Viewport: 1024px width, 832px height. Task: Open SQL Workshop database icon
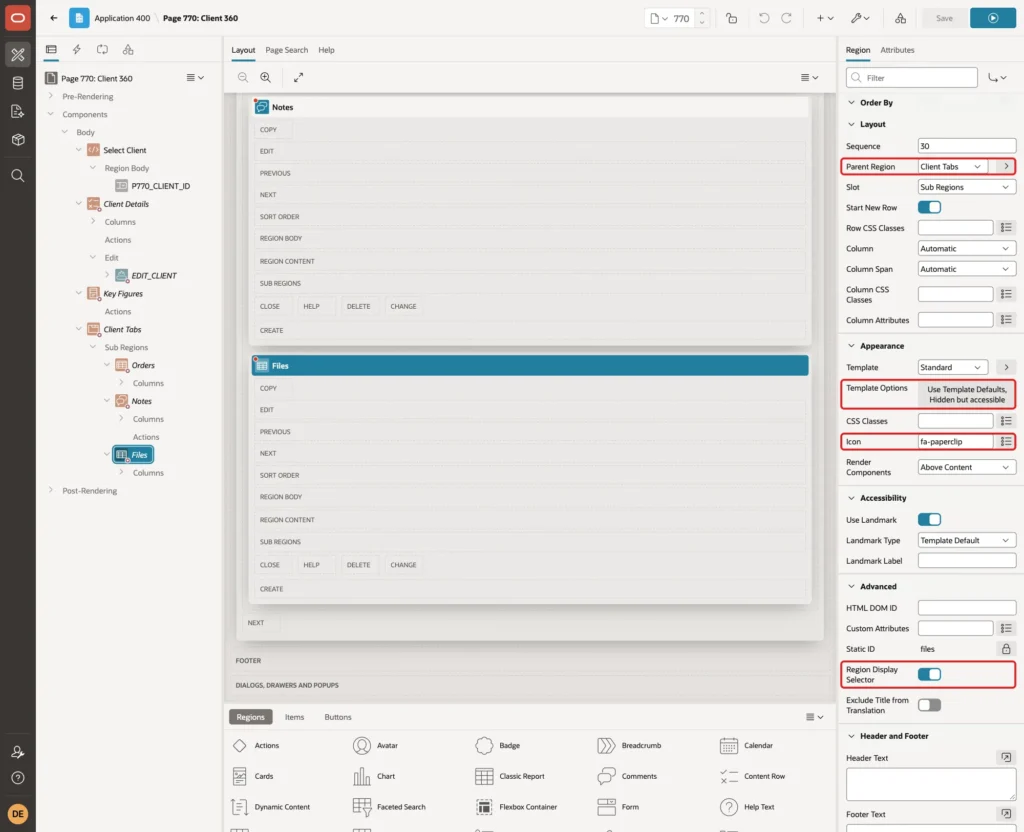[x=18, y=83]
